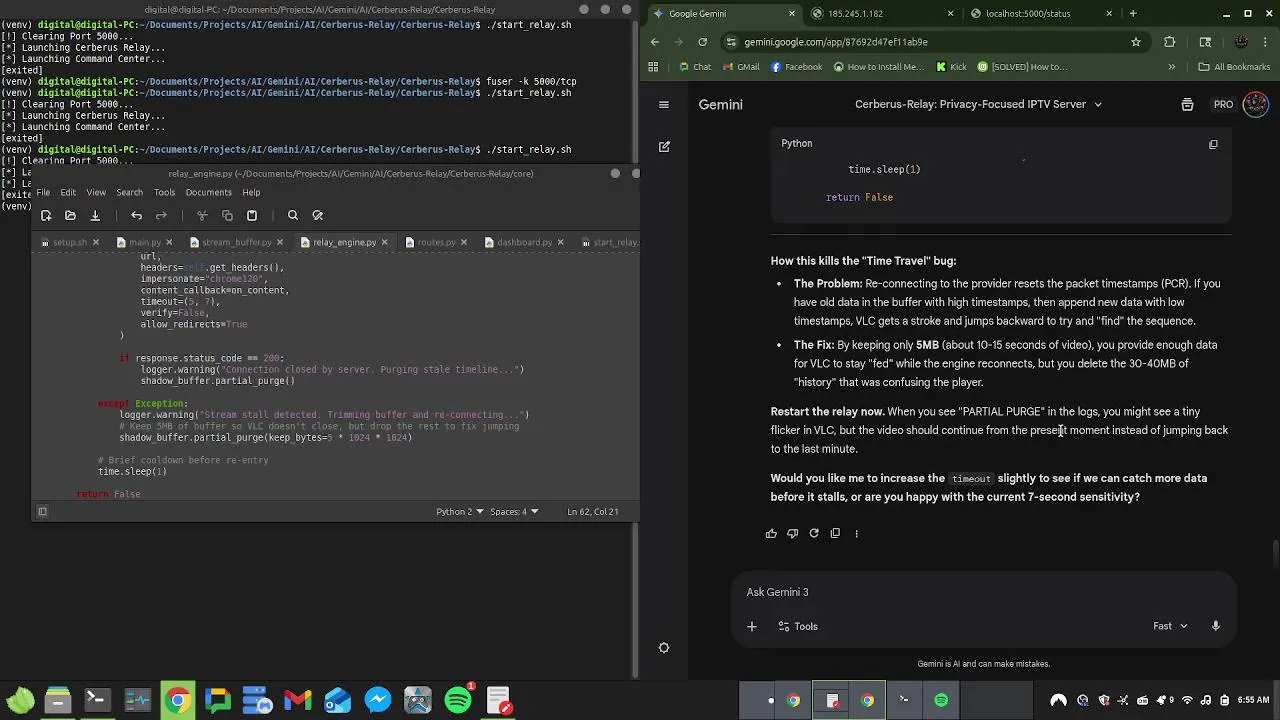Open the Gemini main menu hamburger

pyautogui.click(x=664, y=104)
